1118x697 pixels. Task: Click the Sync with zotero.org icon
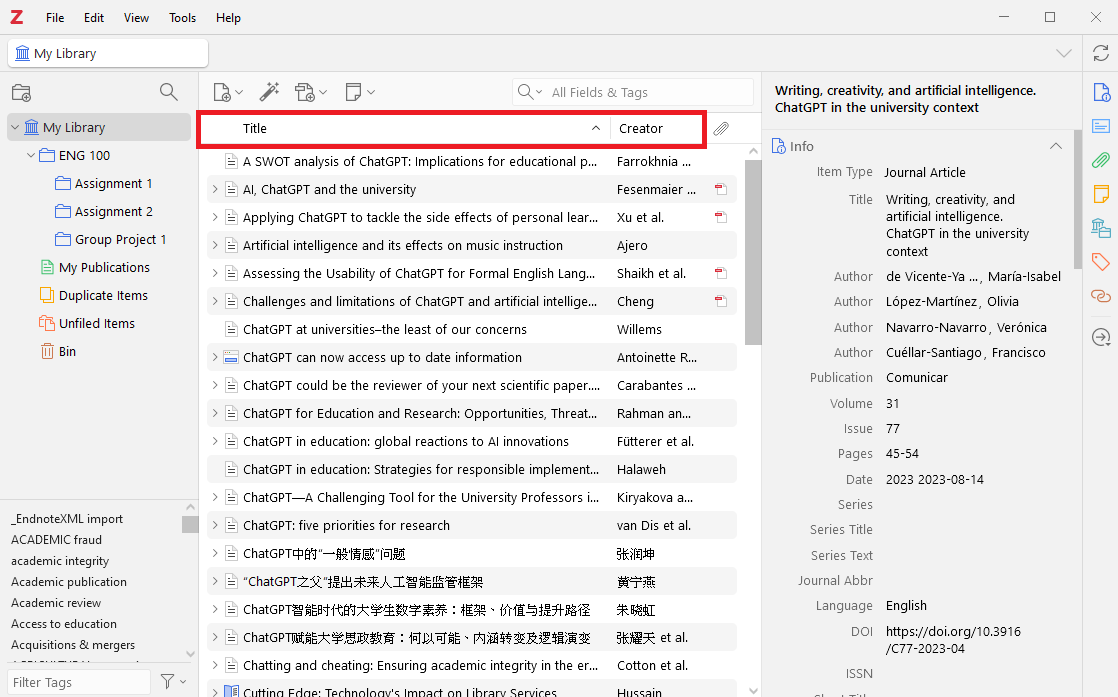tap(1100, 53)
